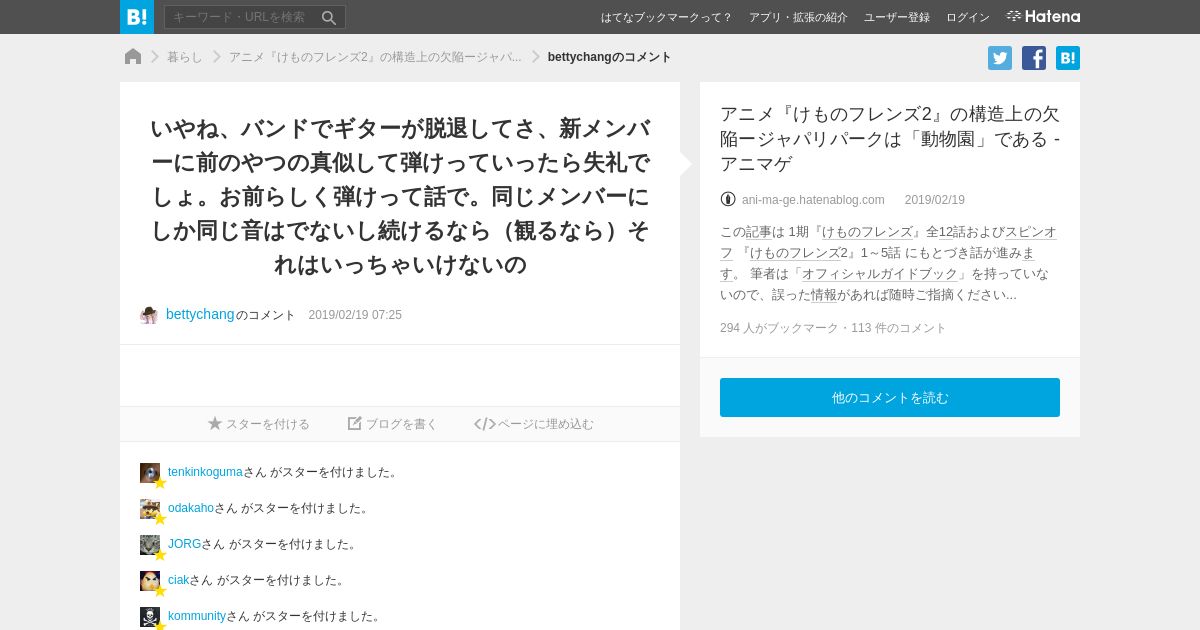Share on Facebook icon

[x=1034, y=58]
